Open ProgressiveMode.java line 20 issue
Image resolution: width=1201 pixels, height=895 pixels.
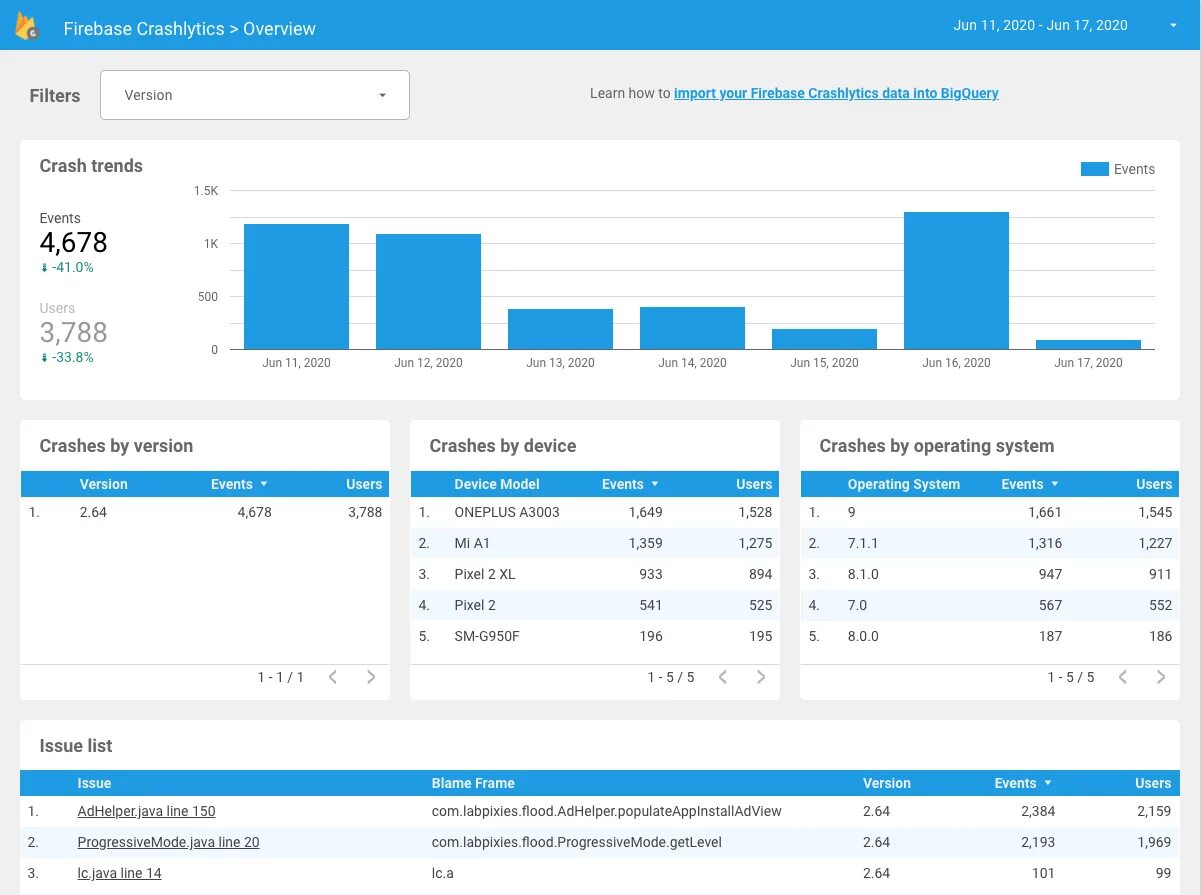[168, 842]
